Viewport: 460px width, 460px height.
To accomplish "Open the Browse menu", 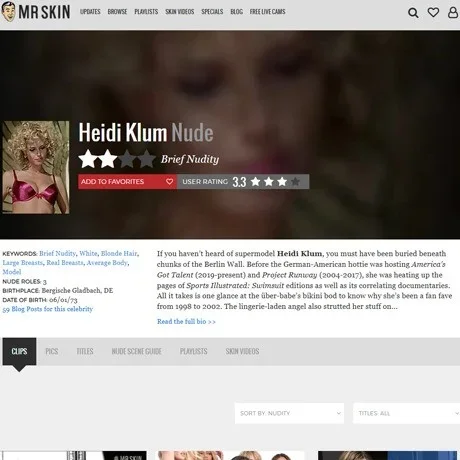I will coord(117,12).
